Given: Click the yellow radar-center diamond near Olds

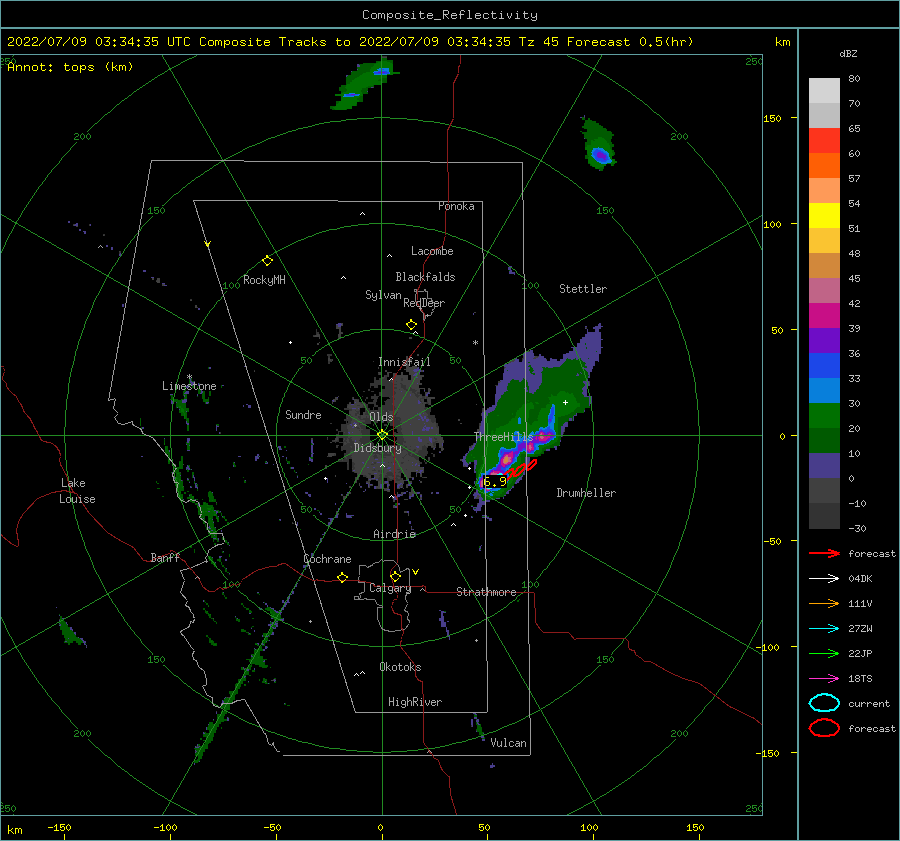Looking at the screenshot, I should 382,435.
